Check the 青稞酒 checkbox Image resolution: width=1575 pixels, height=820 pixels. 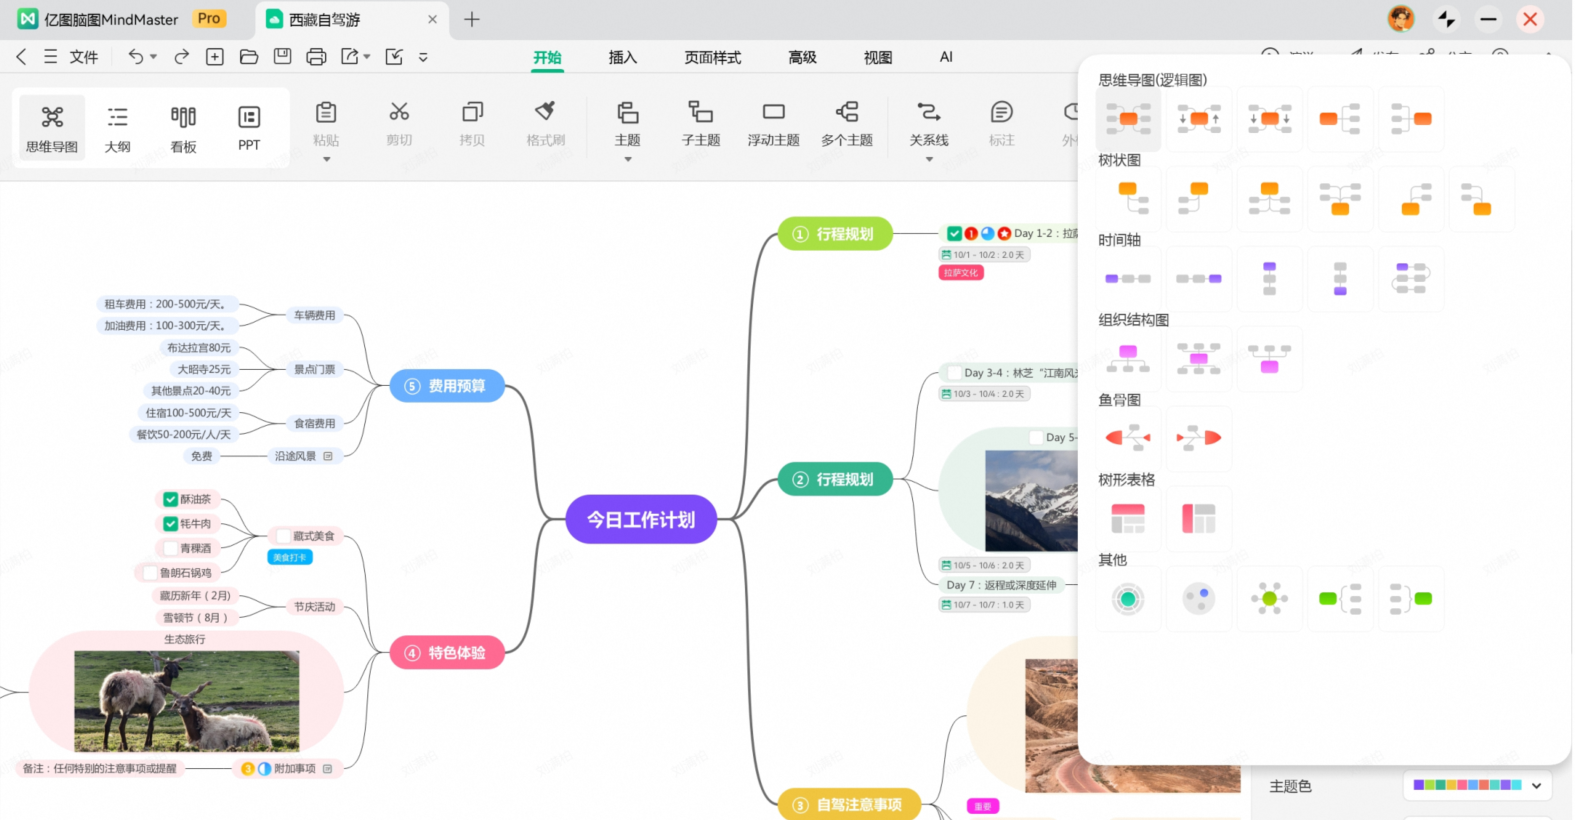click(171, 548)
